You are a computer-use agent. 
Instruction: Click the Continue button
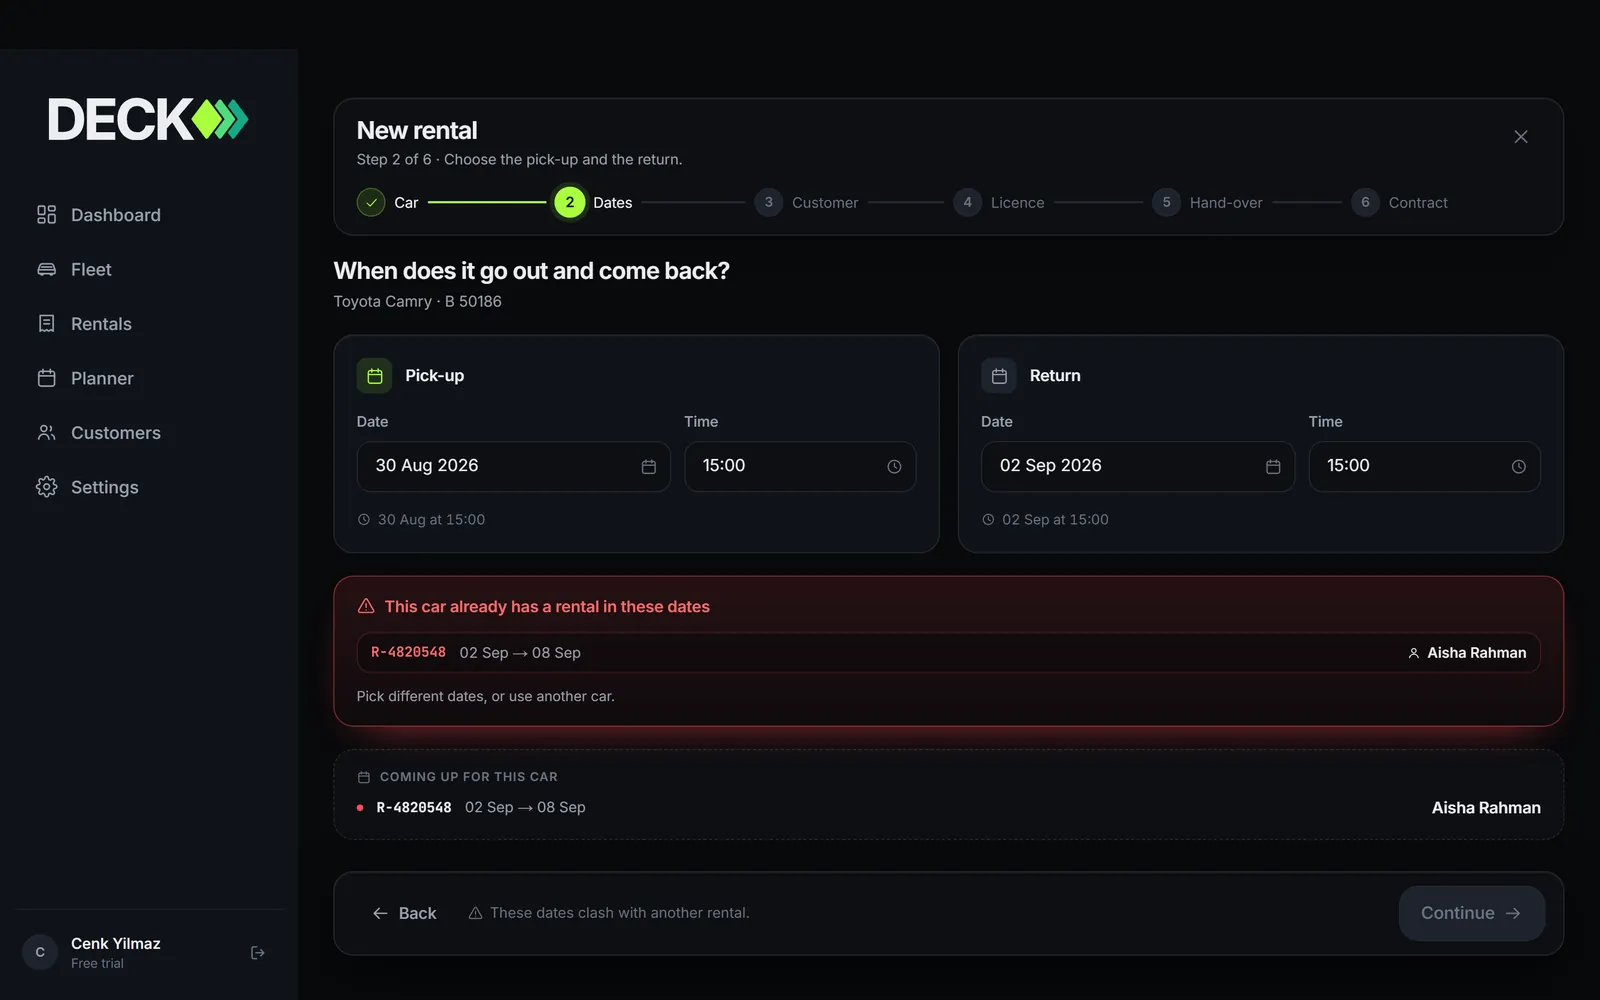click(x=1471, y=913)
